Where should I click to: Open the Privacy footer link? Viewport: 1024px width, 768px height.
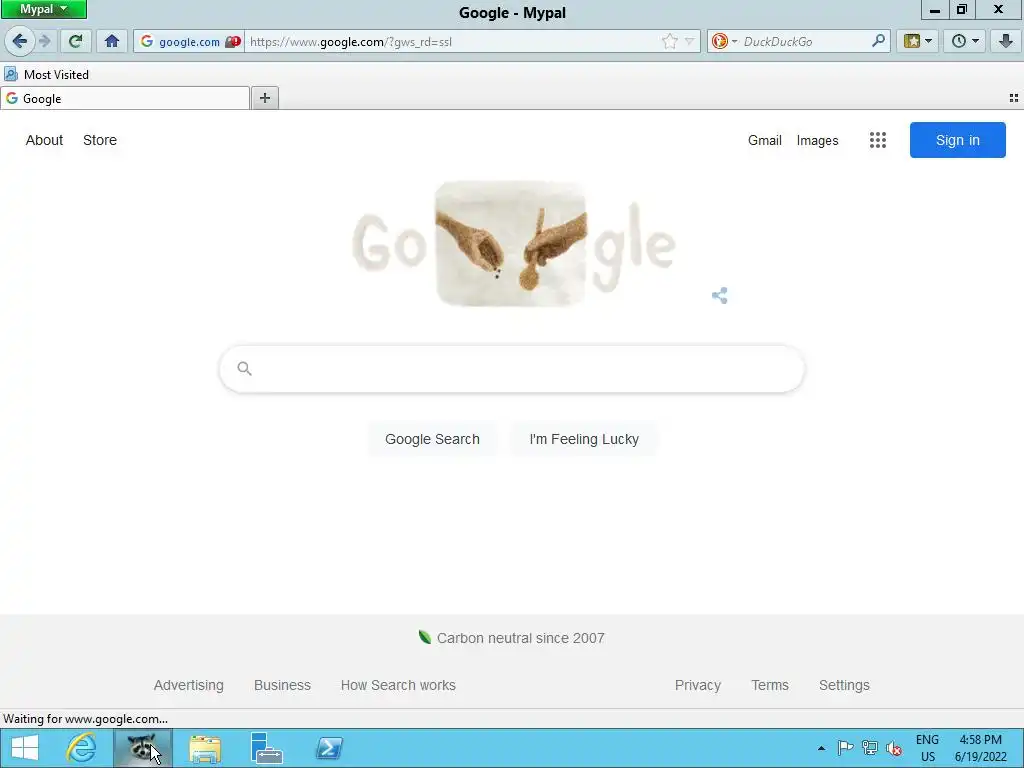tap(697, 685)
